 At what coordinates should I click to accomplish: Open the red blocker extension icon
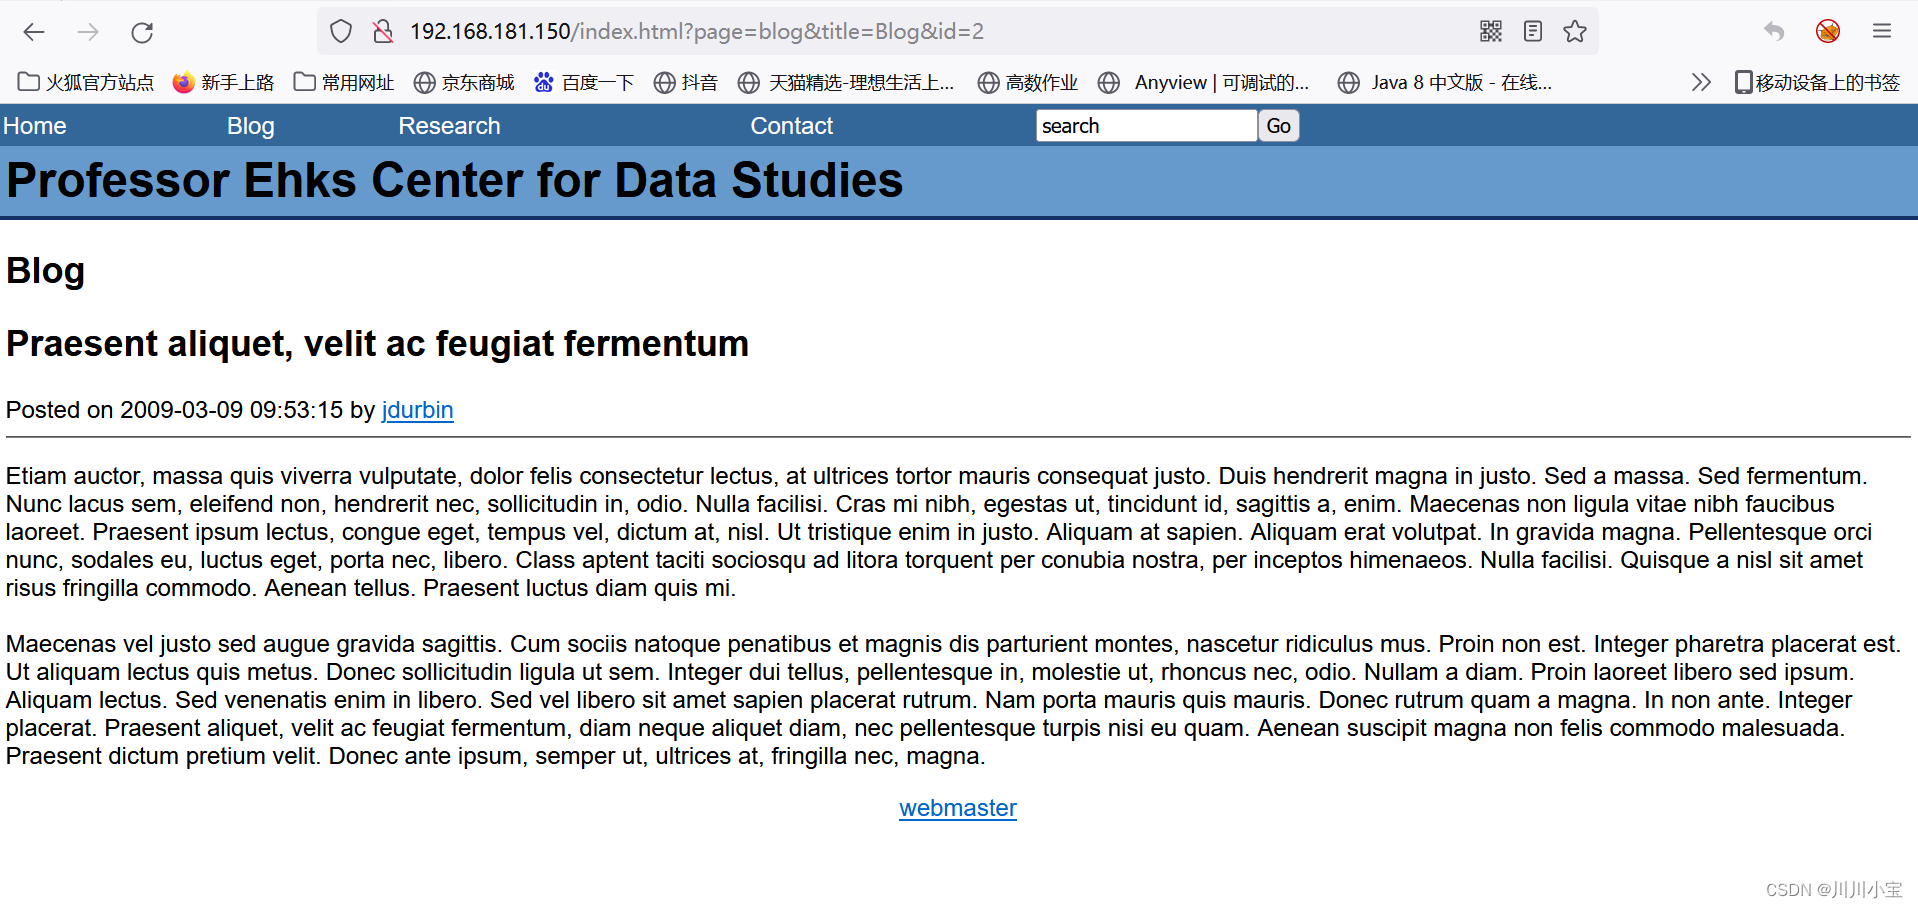click(x=1828, y=32)
